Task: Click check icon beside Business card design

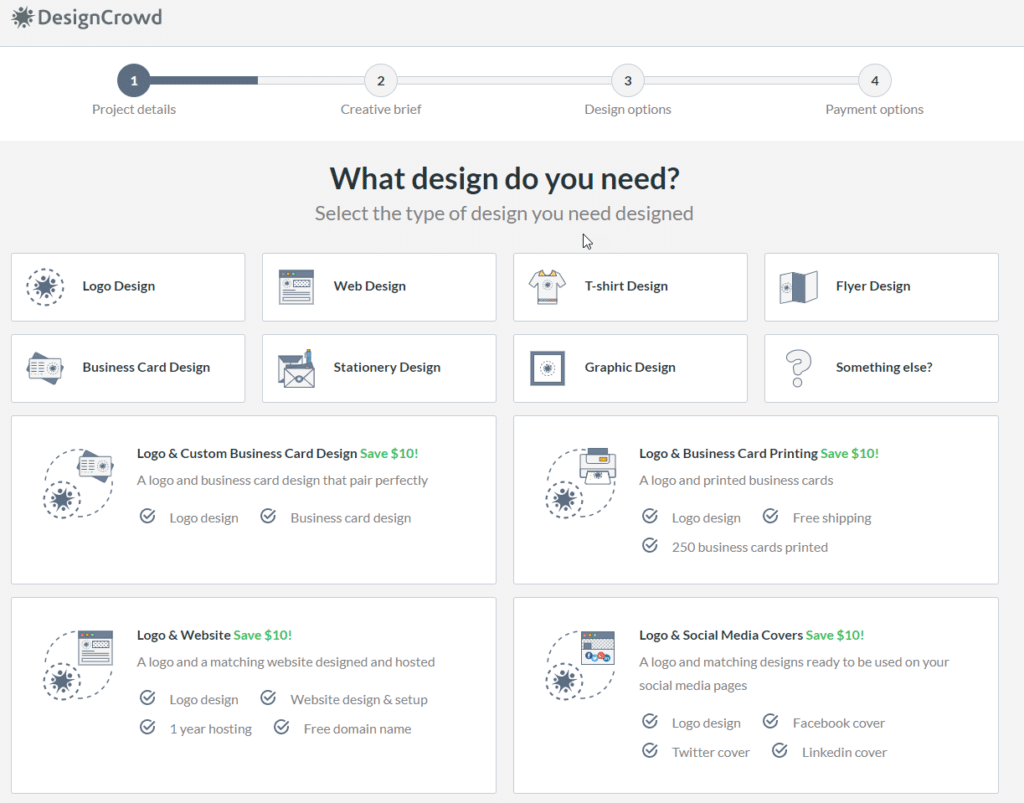Action: point(268,516)
